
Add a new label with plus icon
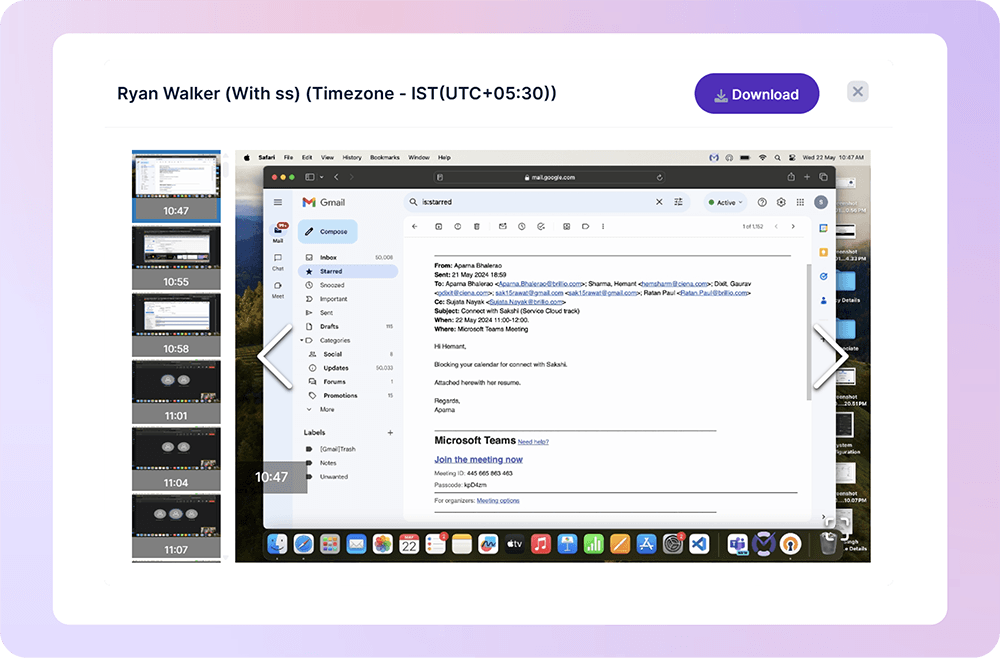(390, 432)
